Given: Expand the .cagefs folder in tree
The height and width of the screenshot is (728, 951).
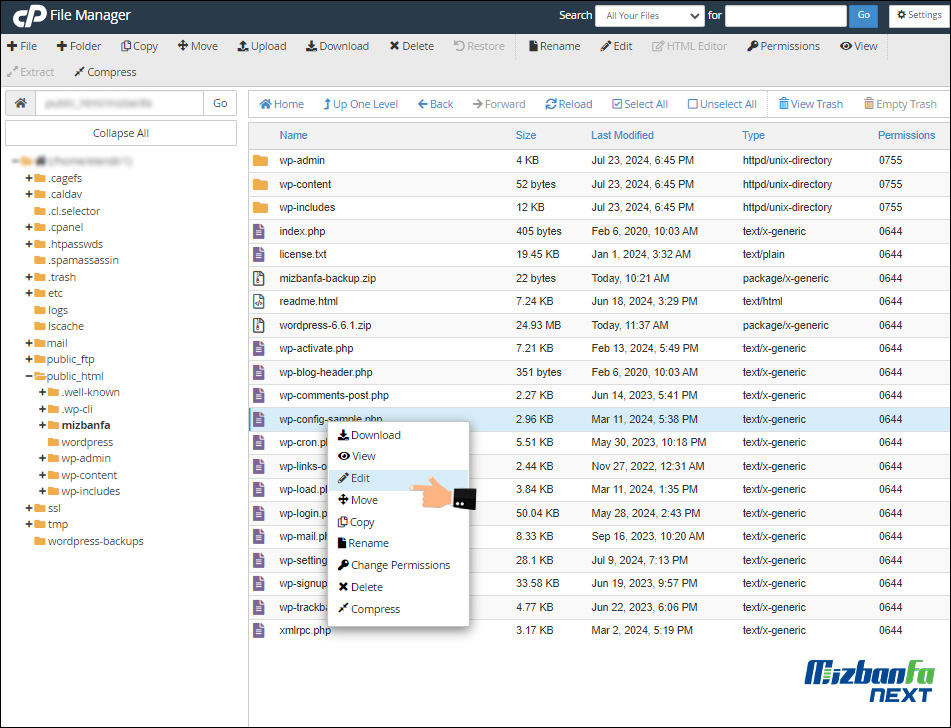Looking at the screenshot, I should click(29, 178).
